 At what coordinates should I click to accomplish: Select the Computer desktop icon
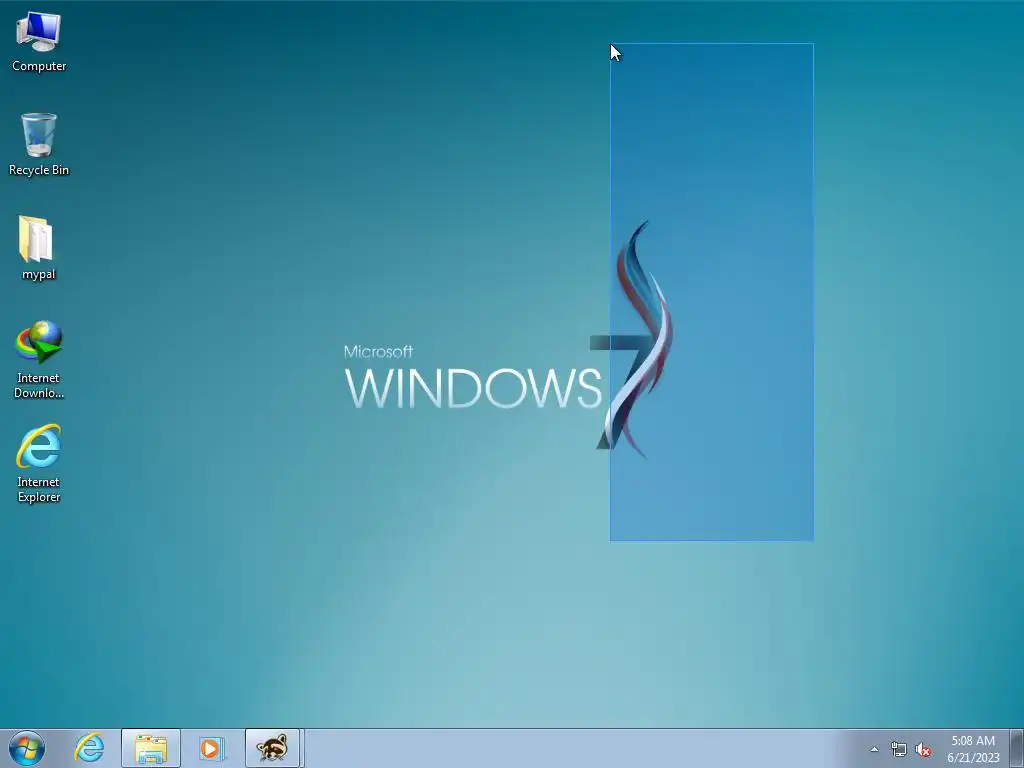pos(39,41)
